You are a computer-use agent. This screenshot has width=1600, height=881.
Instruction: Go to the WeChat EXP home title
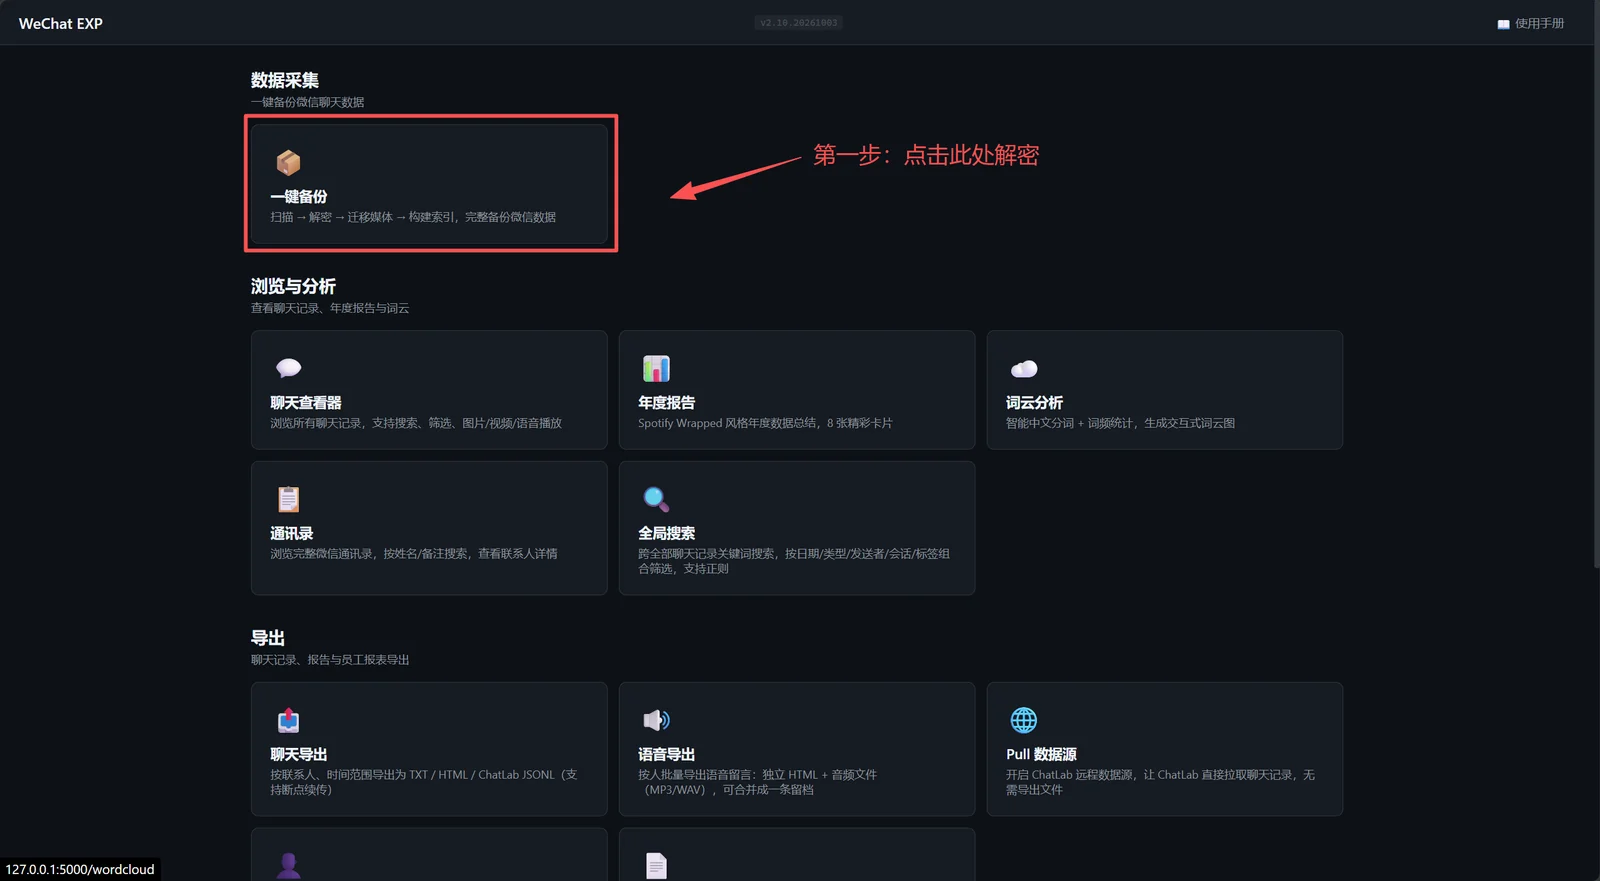(x=61, y=23)
